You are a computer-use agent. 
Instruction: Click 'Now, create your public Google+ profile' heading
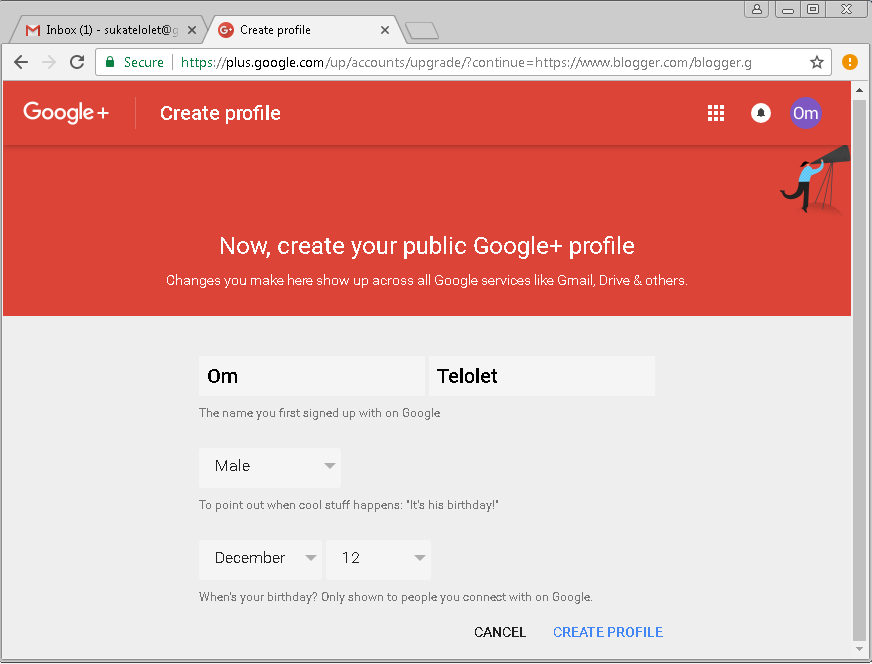(x=427, y=246)
